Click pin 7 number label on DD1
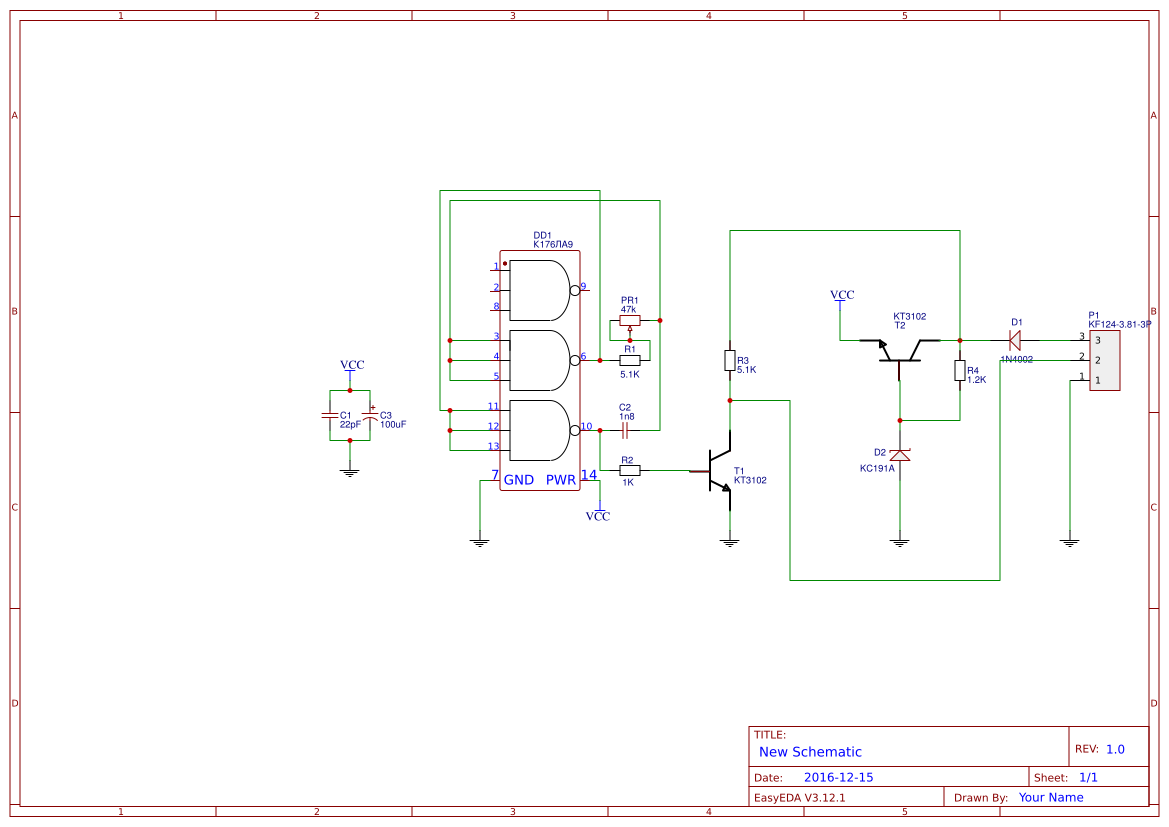1169x827 pixels. click(x=494, y=475)
